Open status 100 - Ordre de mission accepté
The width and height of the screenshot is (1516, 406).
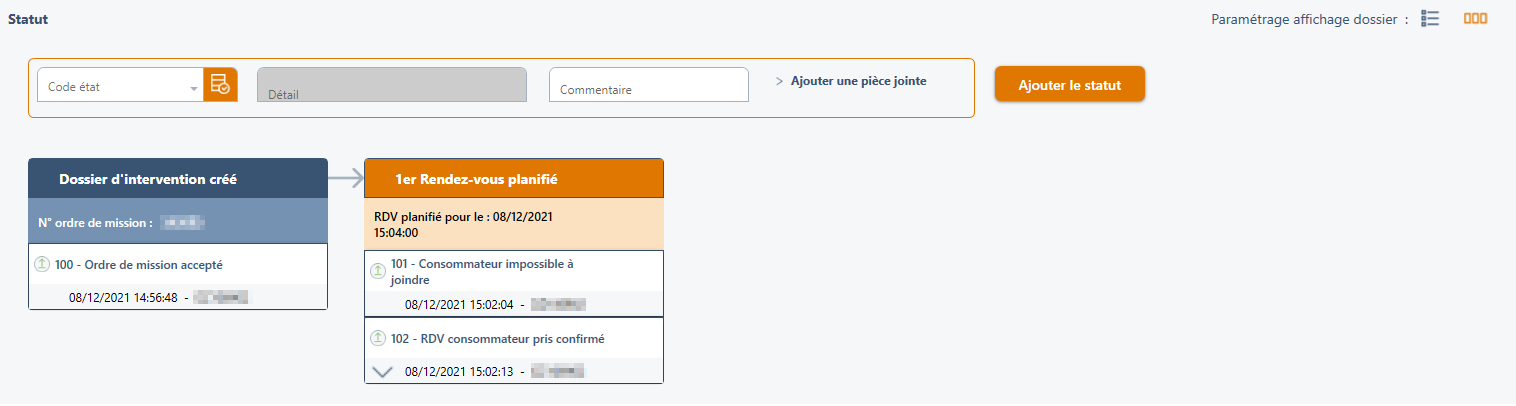(139, 265)
